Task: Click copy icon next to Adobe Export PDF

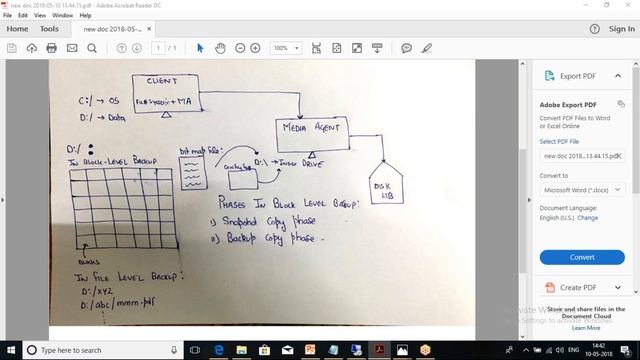Action: coord(621,104)
